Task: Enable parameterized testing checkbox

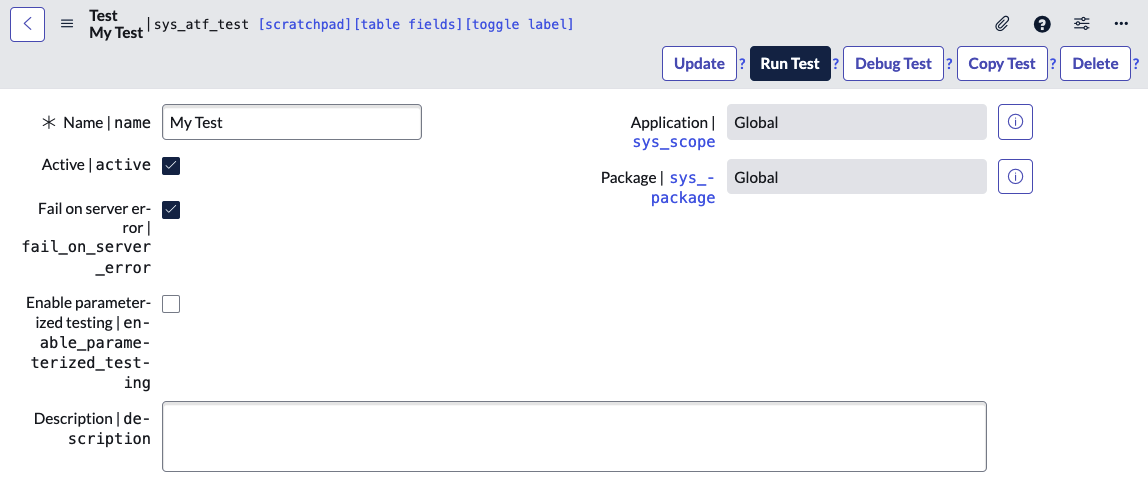Action: [x=171, y=304]
